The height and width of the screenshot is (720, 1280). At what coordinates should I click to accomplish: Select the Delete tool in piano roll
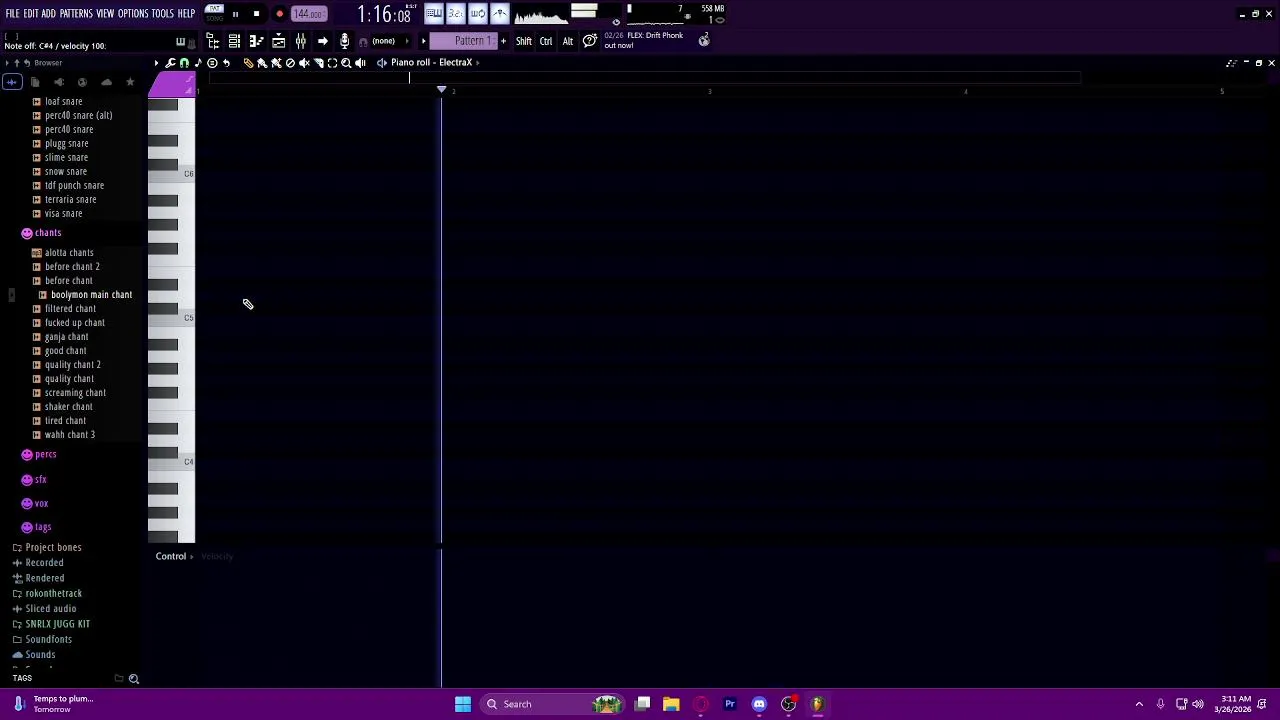tap(290, 62)
